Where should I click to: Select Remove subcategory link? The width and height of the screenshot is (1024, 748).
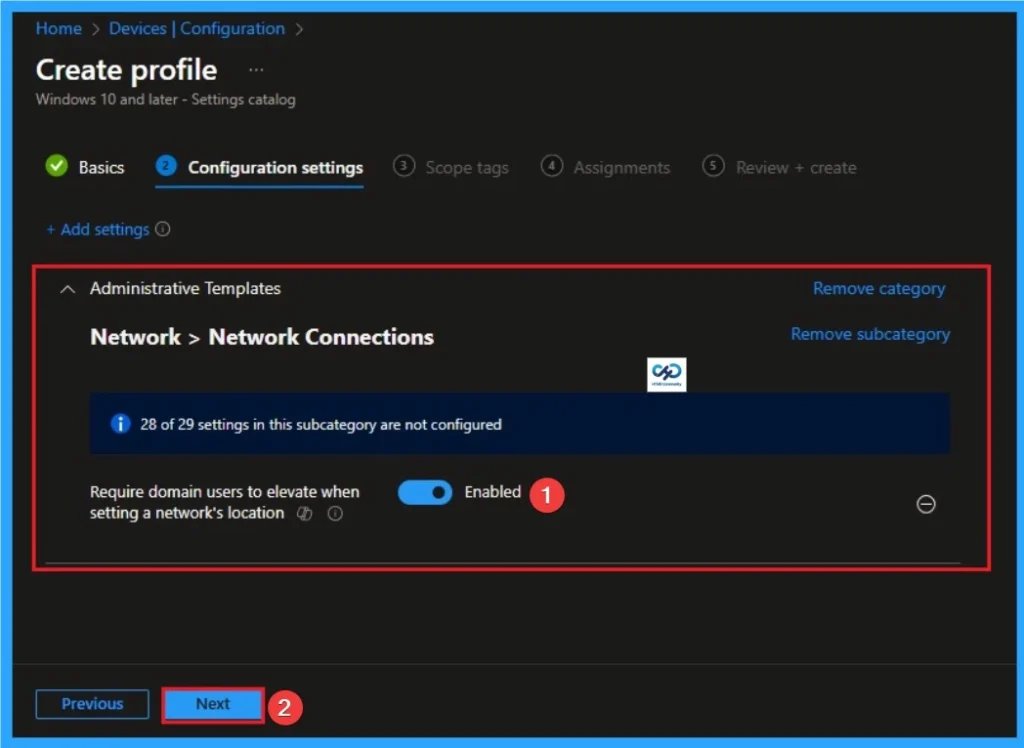870,334
